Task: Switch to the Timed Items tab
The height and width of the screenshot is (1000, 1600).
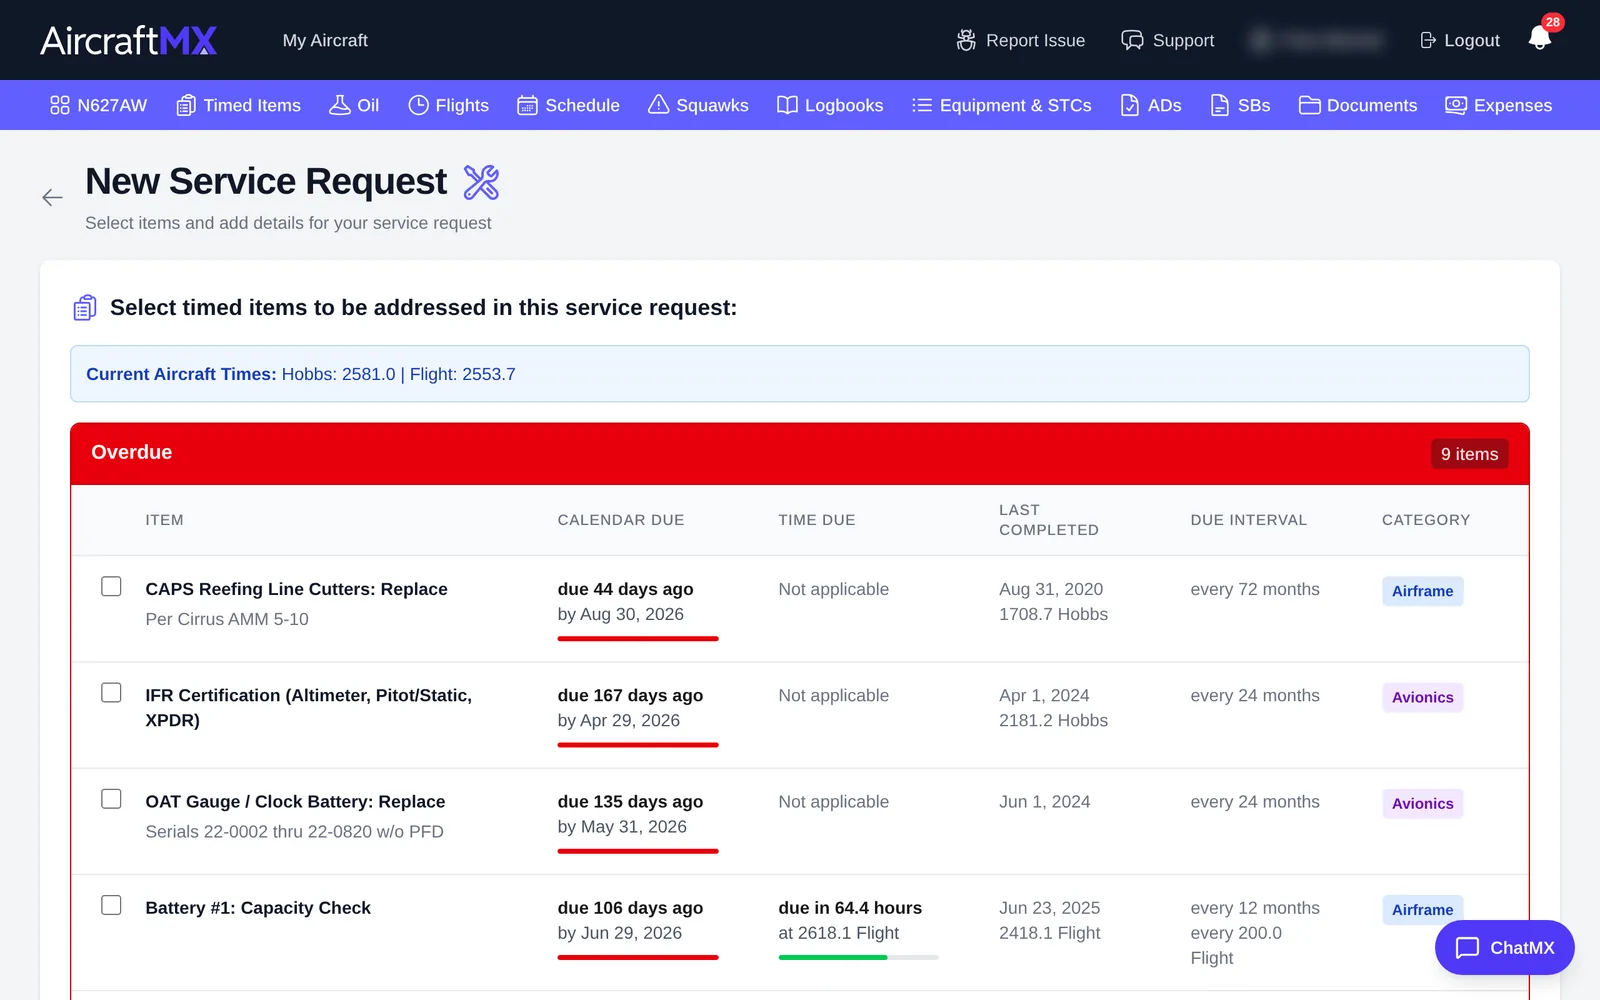Action: pyautogui.click(x=238, y=105)
